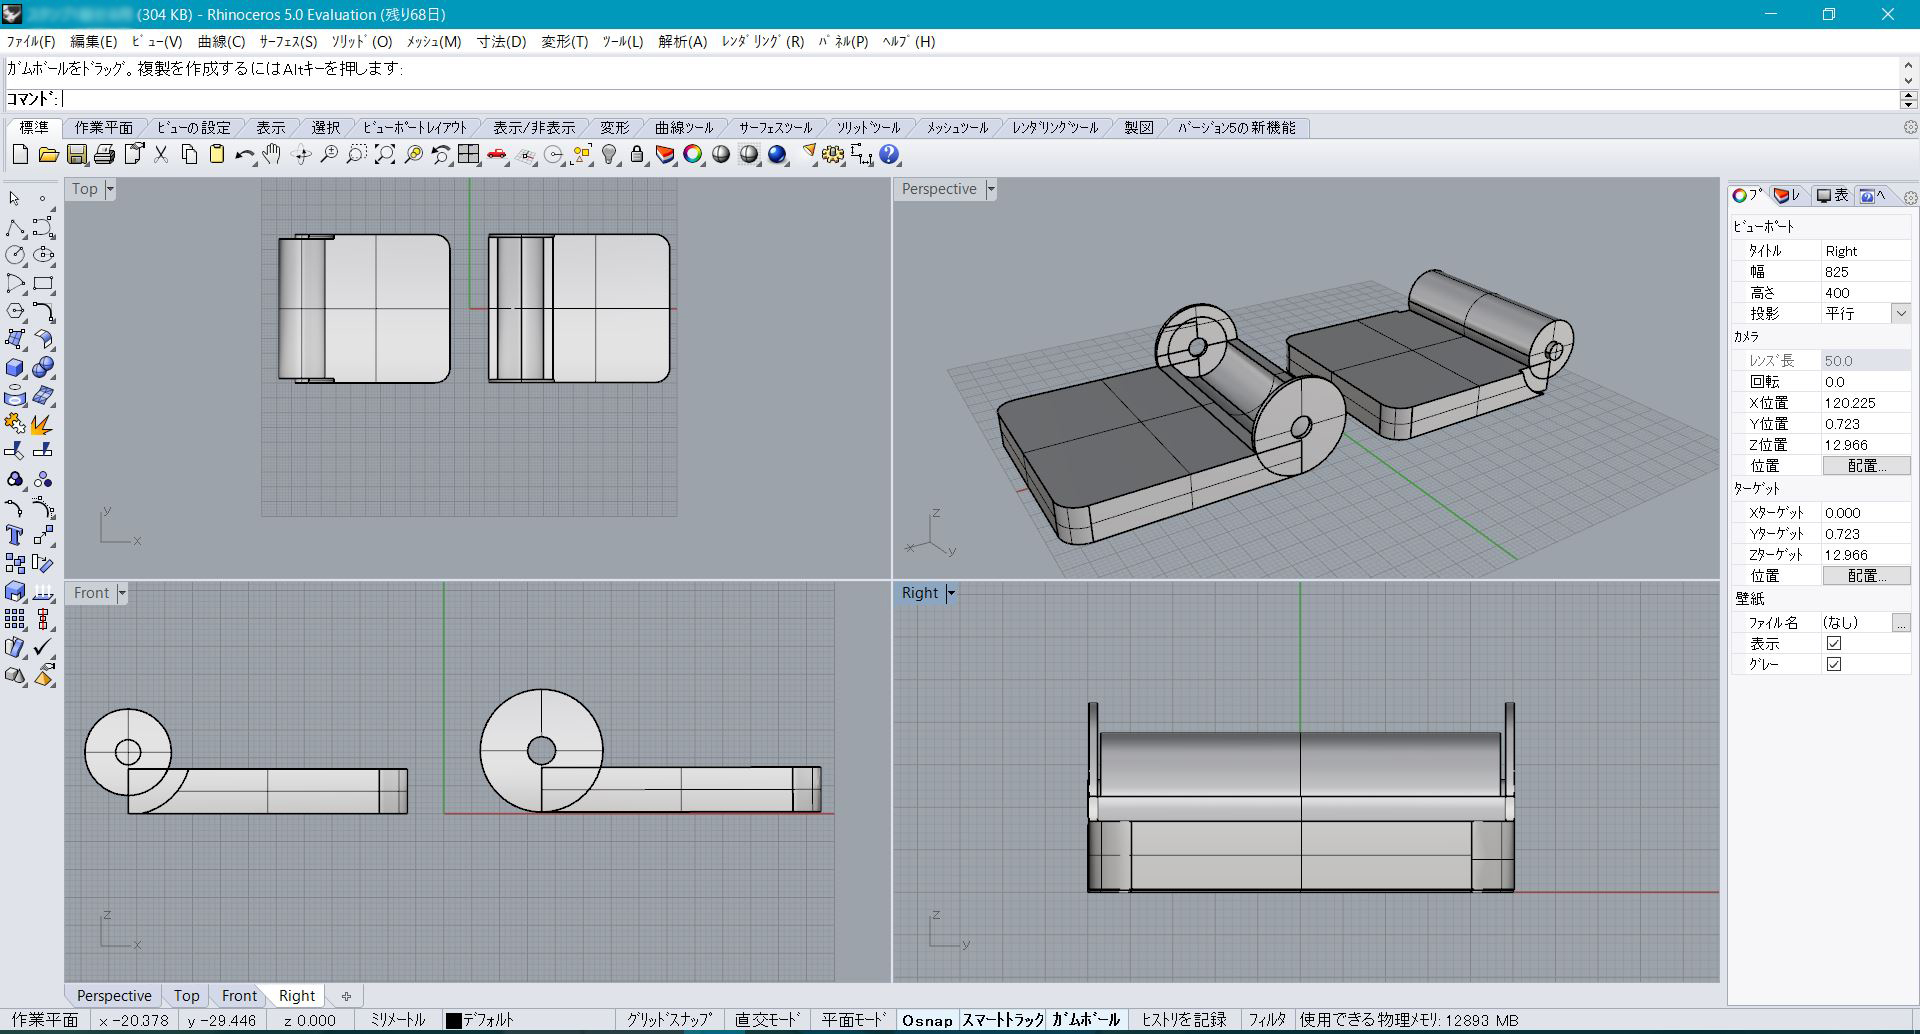1920x1034 pixels.
Task: Click the color wheel properties icon
Action: coord(693,155)
